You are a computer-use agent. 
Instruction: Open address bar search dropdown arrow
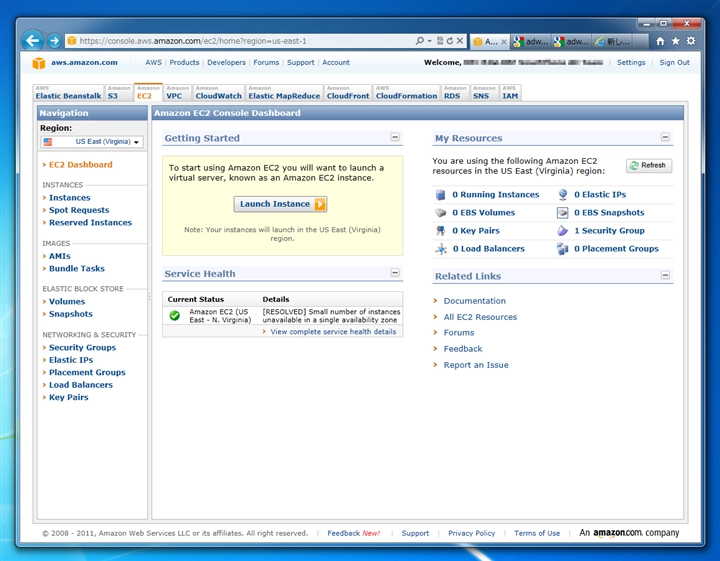[429, 41]
